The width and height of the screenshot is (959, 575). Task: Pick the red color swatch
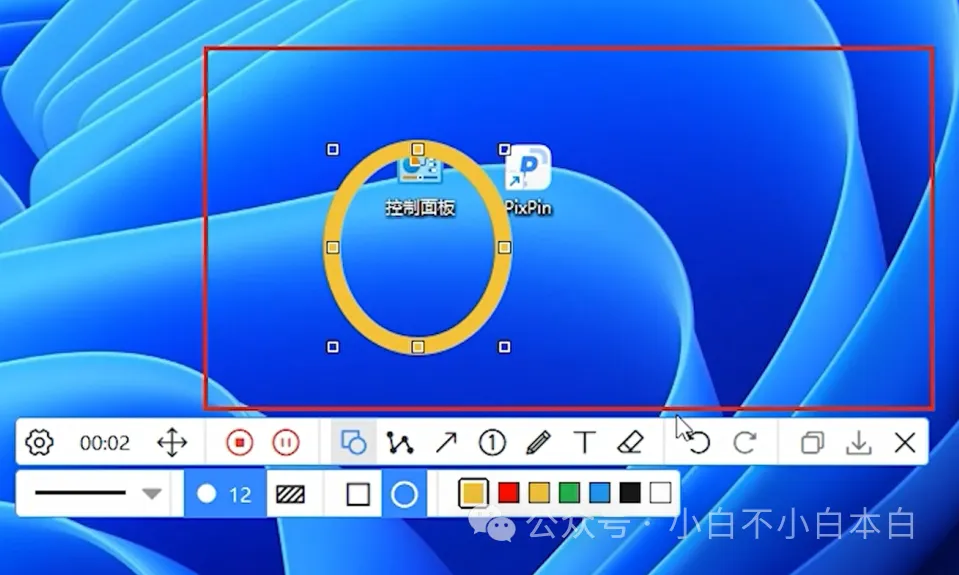pyautogui.click(x=508, y=493)
